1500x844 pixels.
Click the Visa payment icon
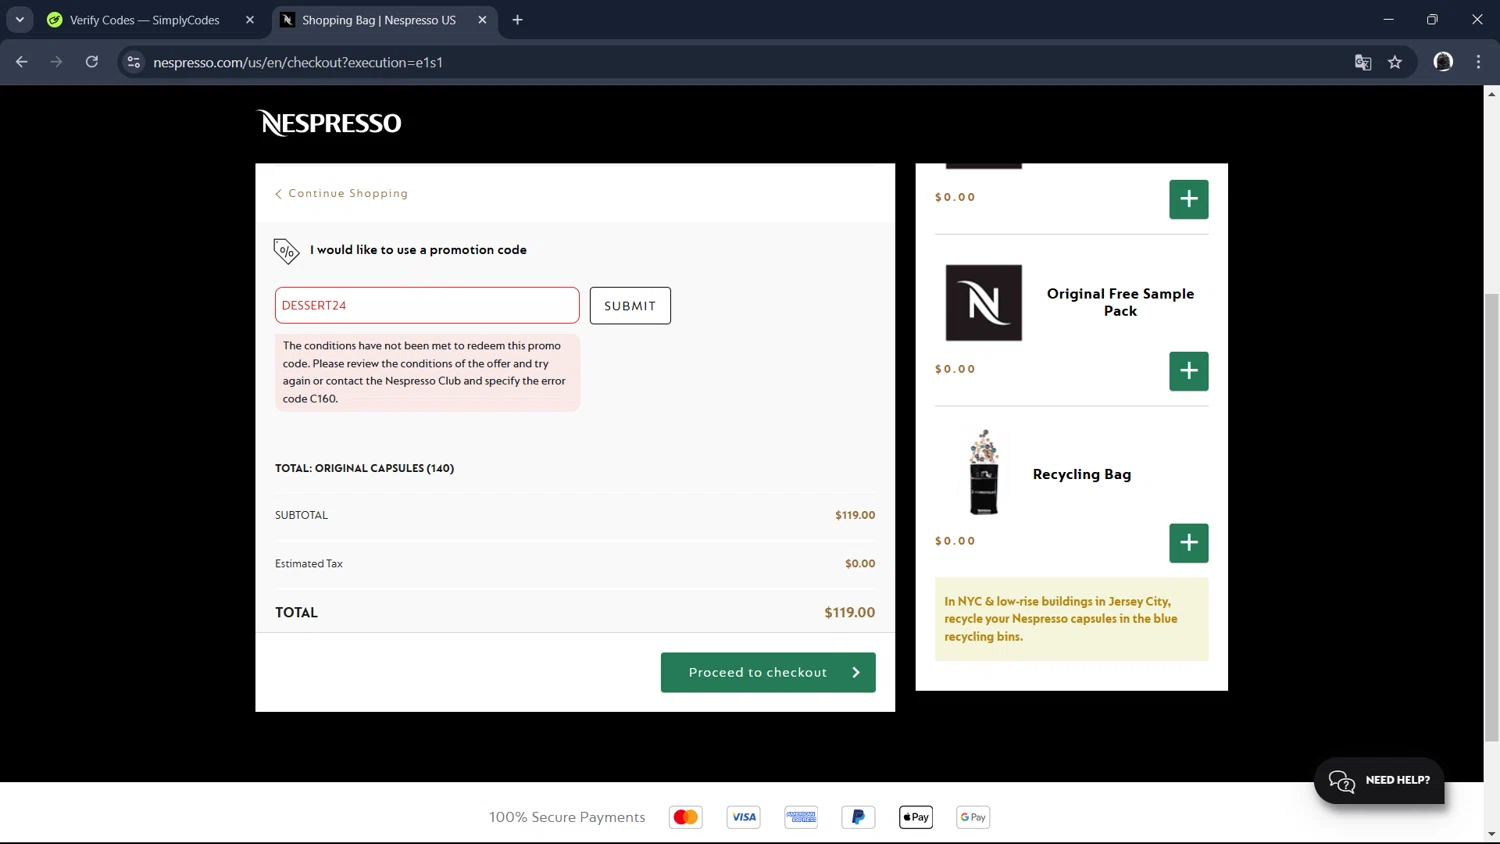[x=743, y=817]
